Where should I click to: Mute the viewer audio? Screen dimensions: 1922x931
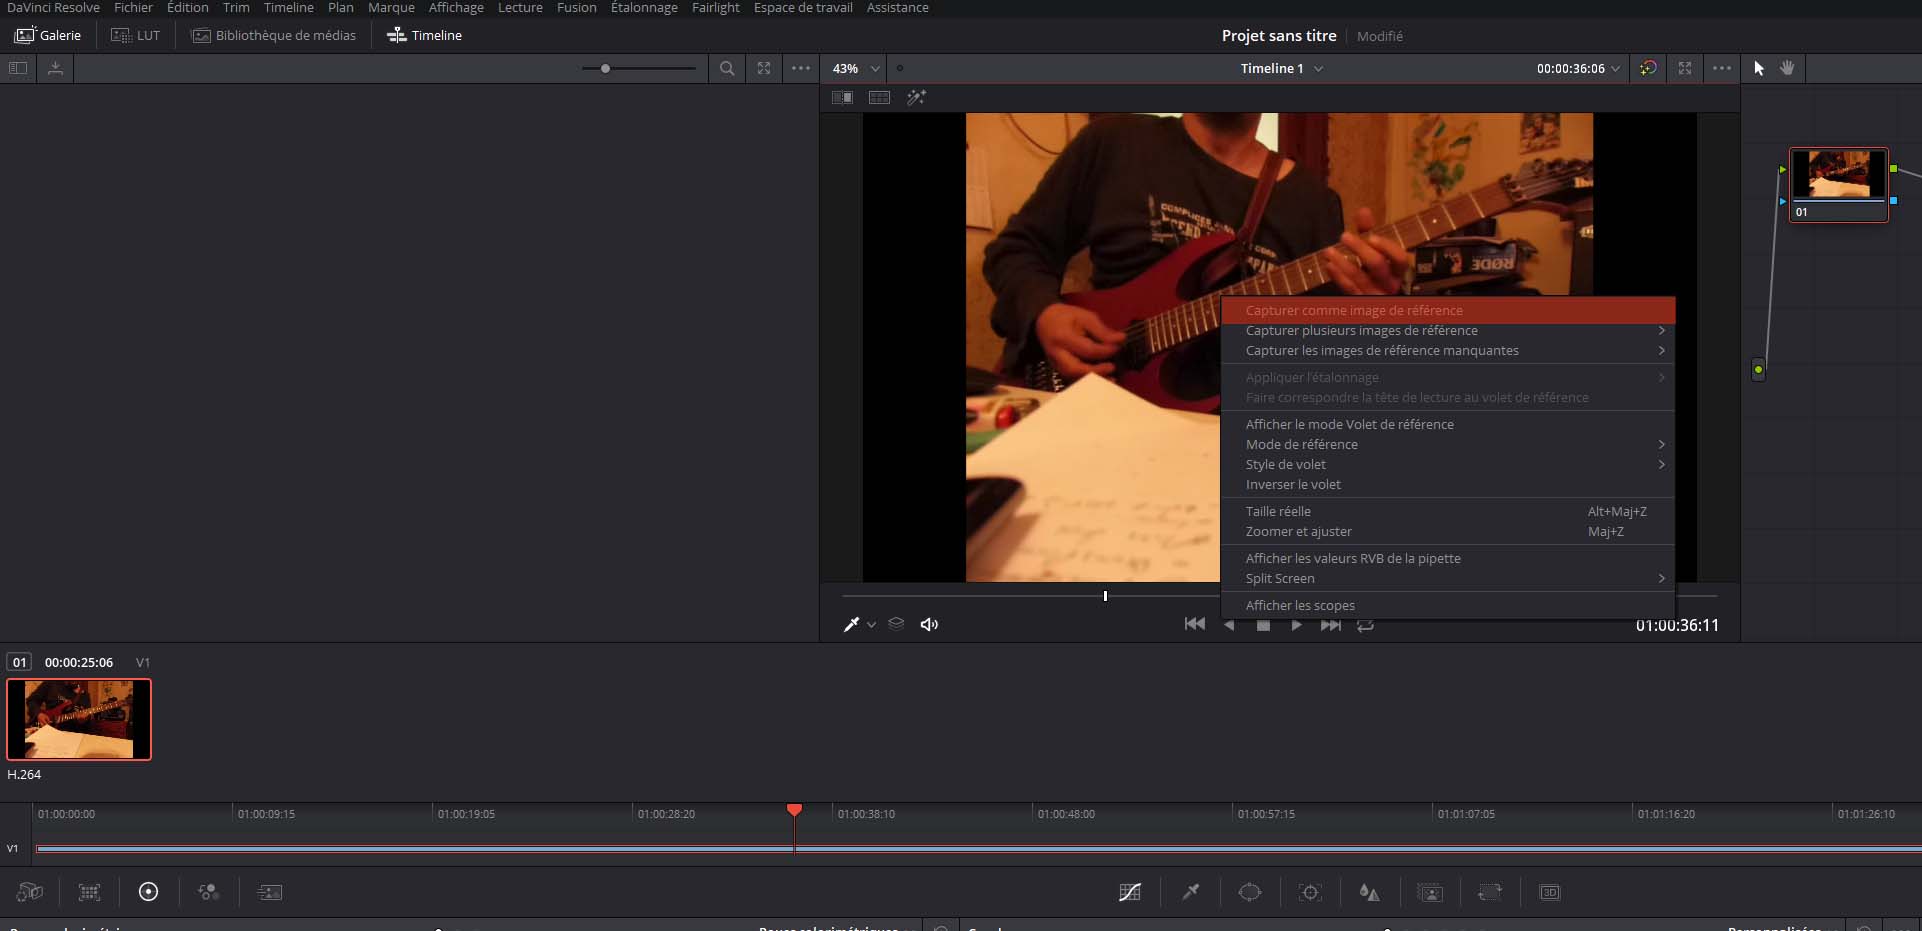coord(929,625)
